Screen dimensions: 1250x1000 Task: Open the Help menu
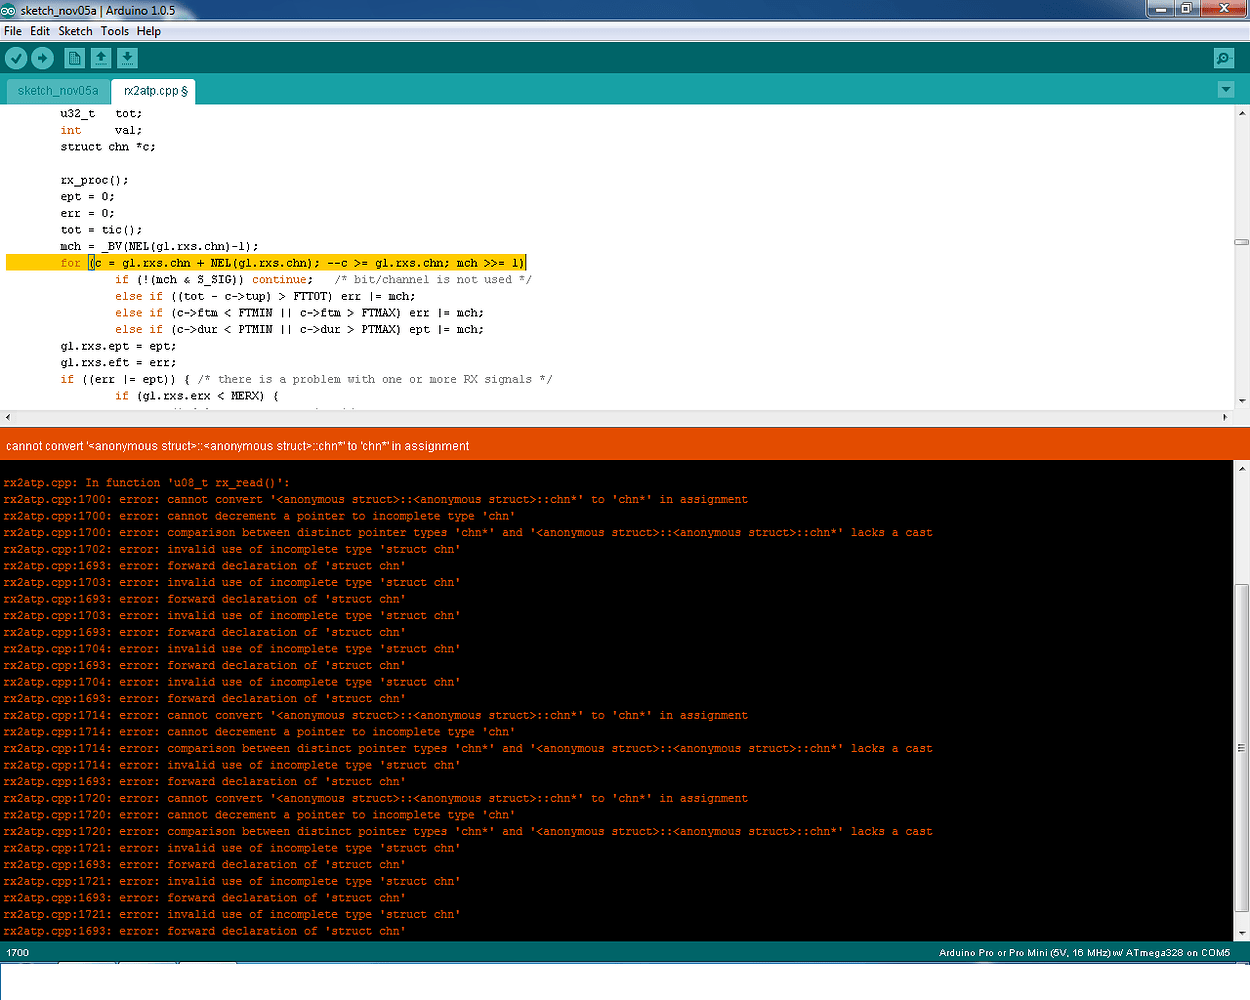tap(148, 31)
